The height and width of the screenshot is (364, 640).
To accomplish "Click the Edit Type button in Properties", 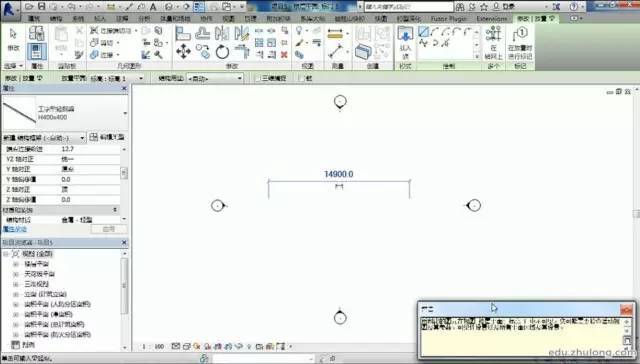I will coord(107,138).
